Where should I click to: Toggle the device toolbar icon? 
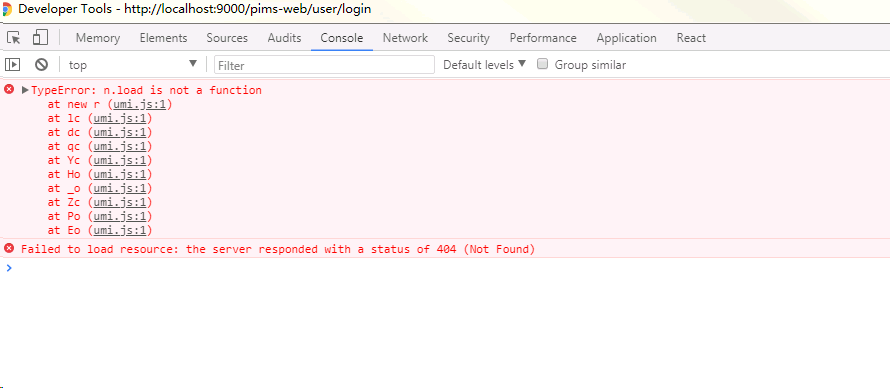[40, 37]
